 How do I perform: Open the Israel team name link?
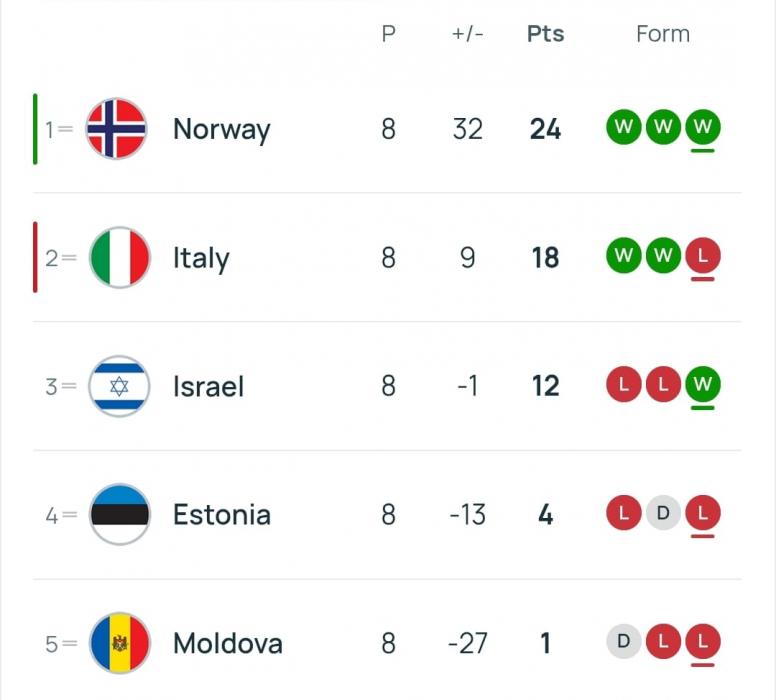(208, 386)
